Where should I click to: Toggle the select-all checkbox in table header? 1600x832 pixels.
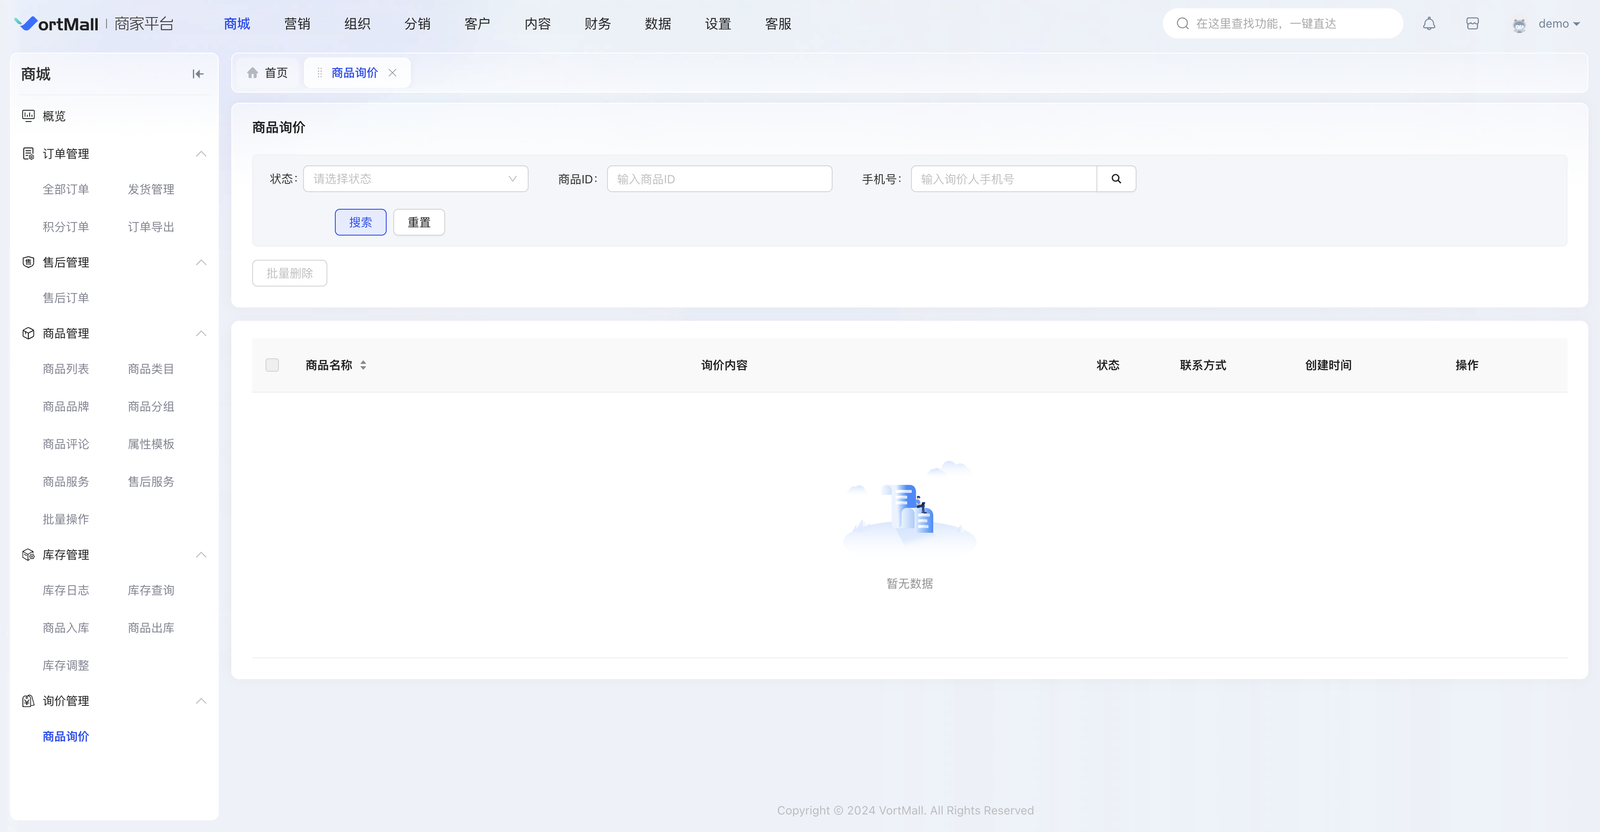point(272,365)
